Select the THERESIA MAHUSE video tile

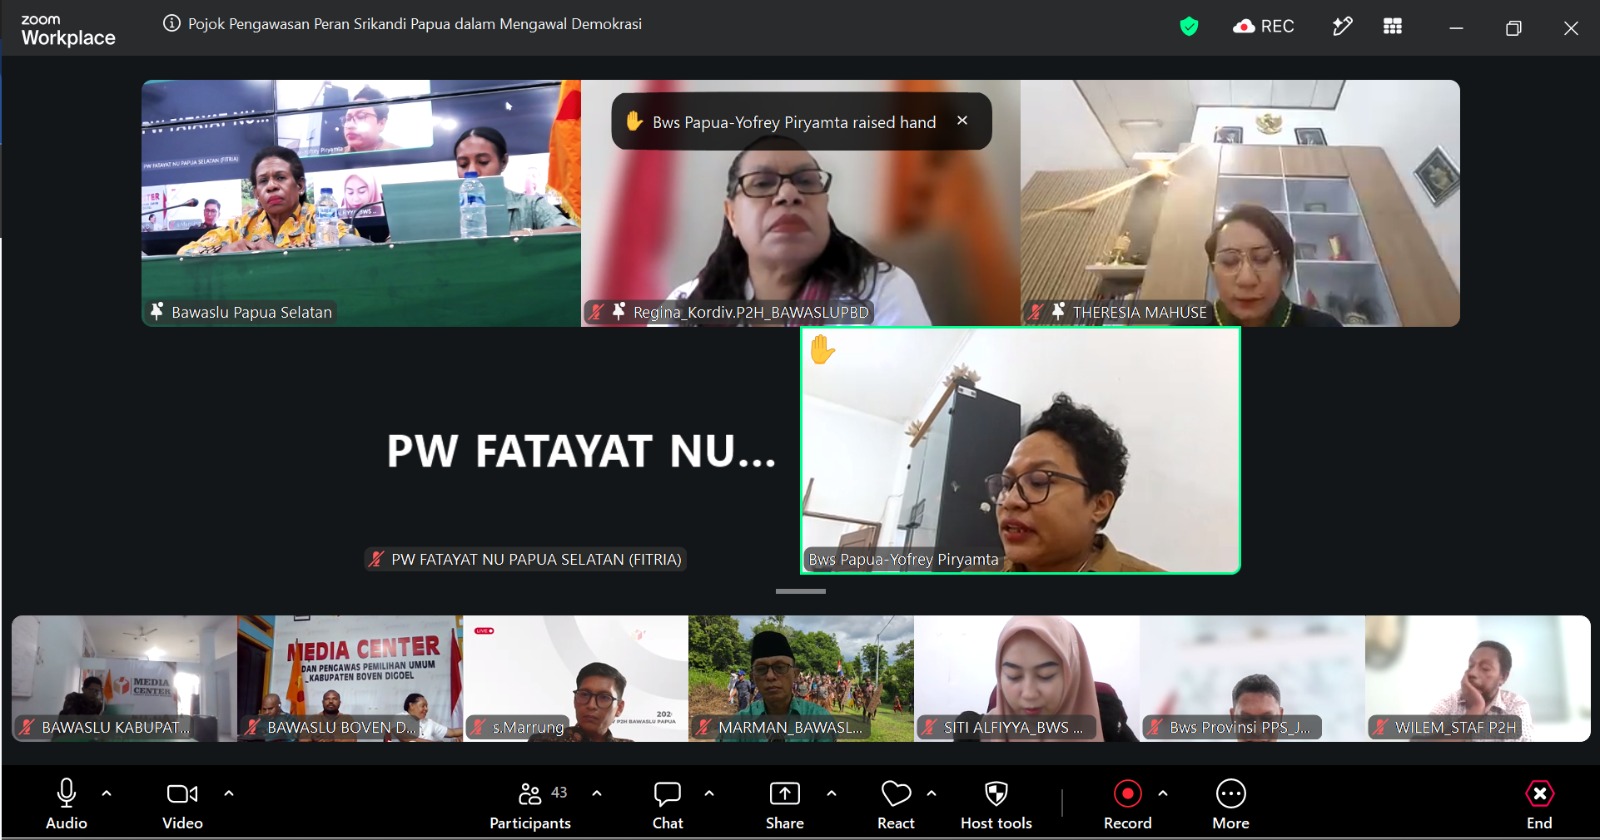pyautogui.click(x=1240, y=203)
